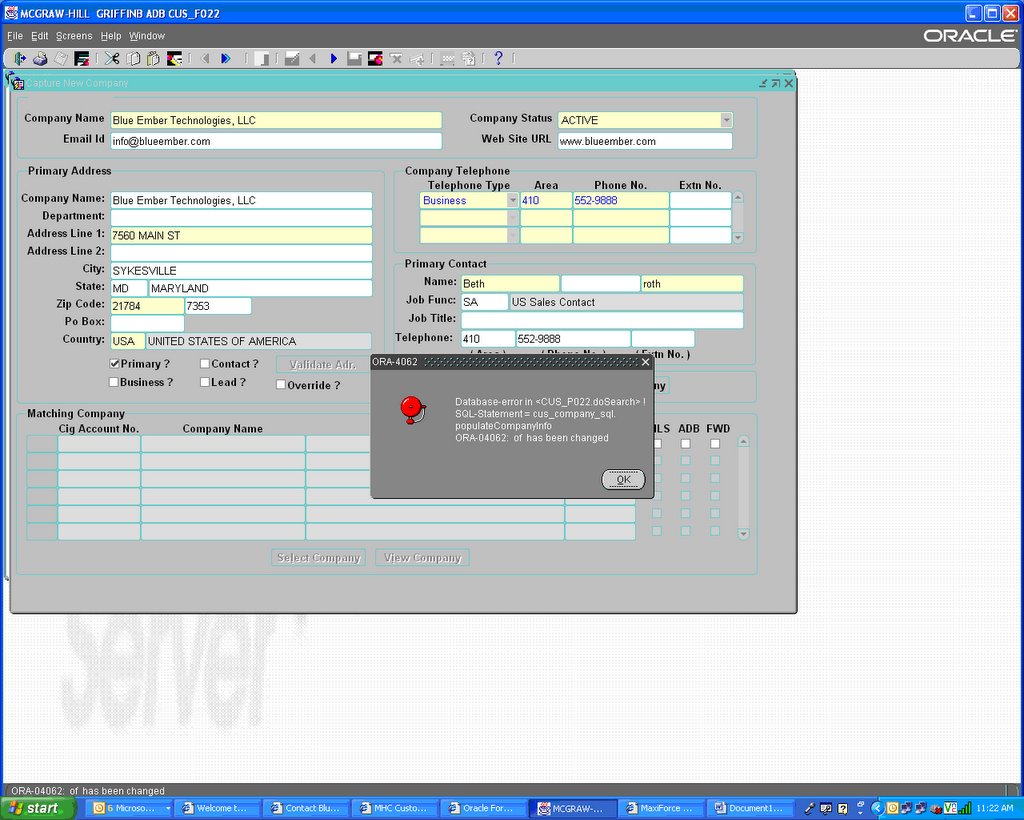Click the top Company Name input field
This screenshot has height=820, width=1024.
[276, 120]
